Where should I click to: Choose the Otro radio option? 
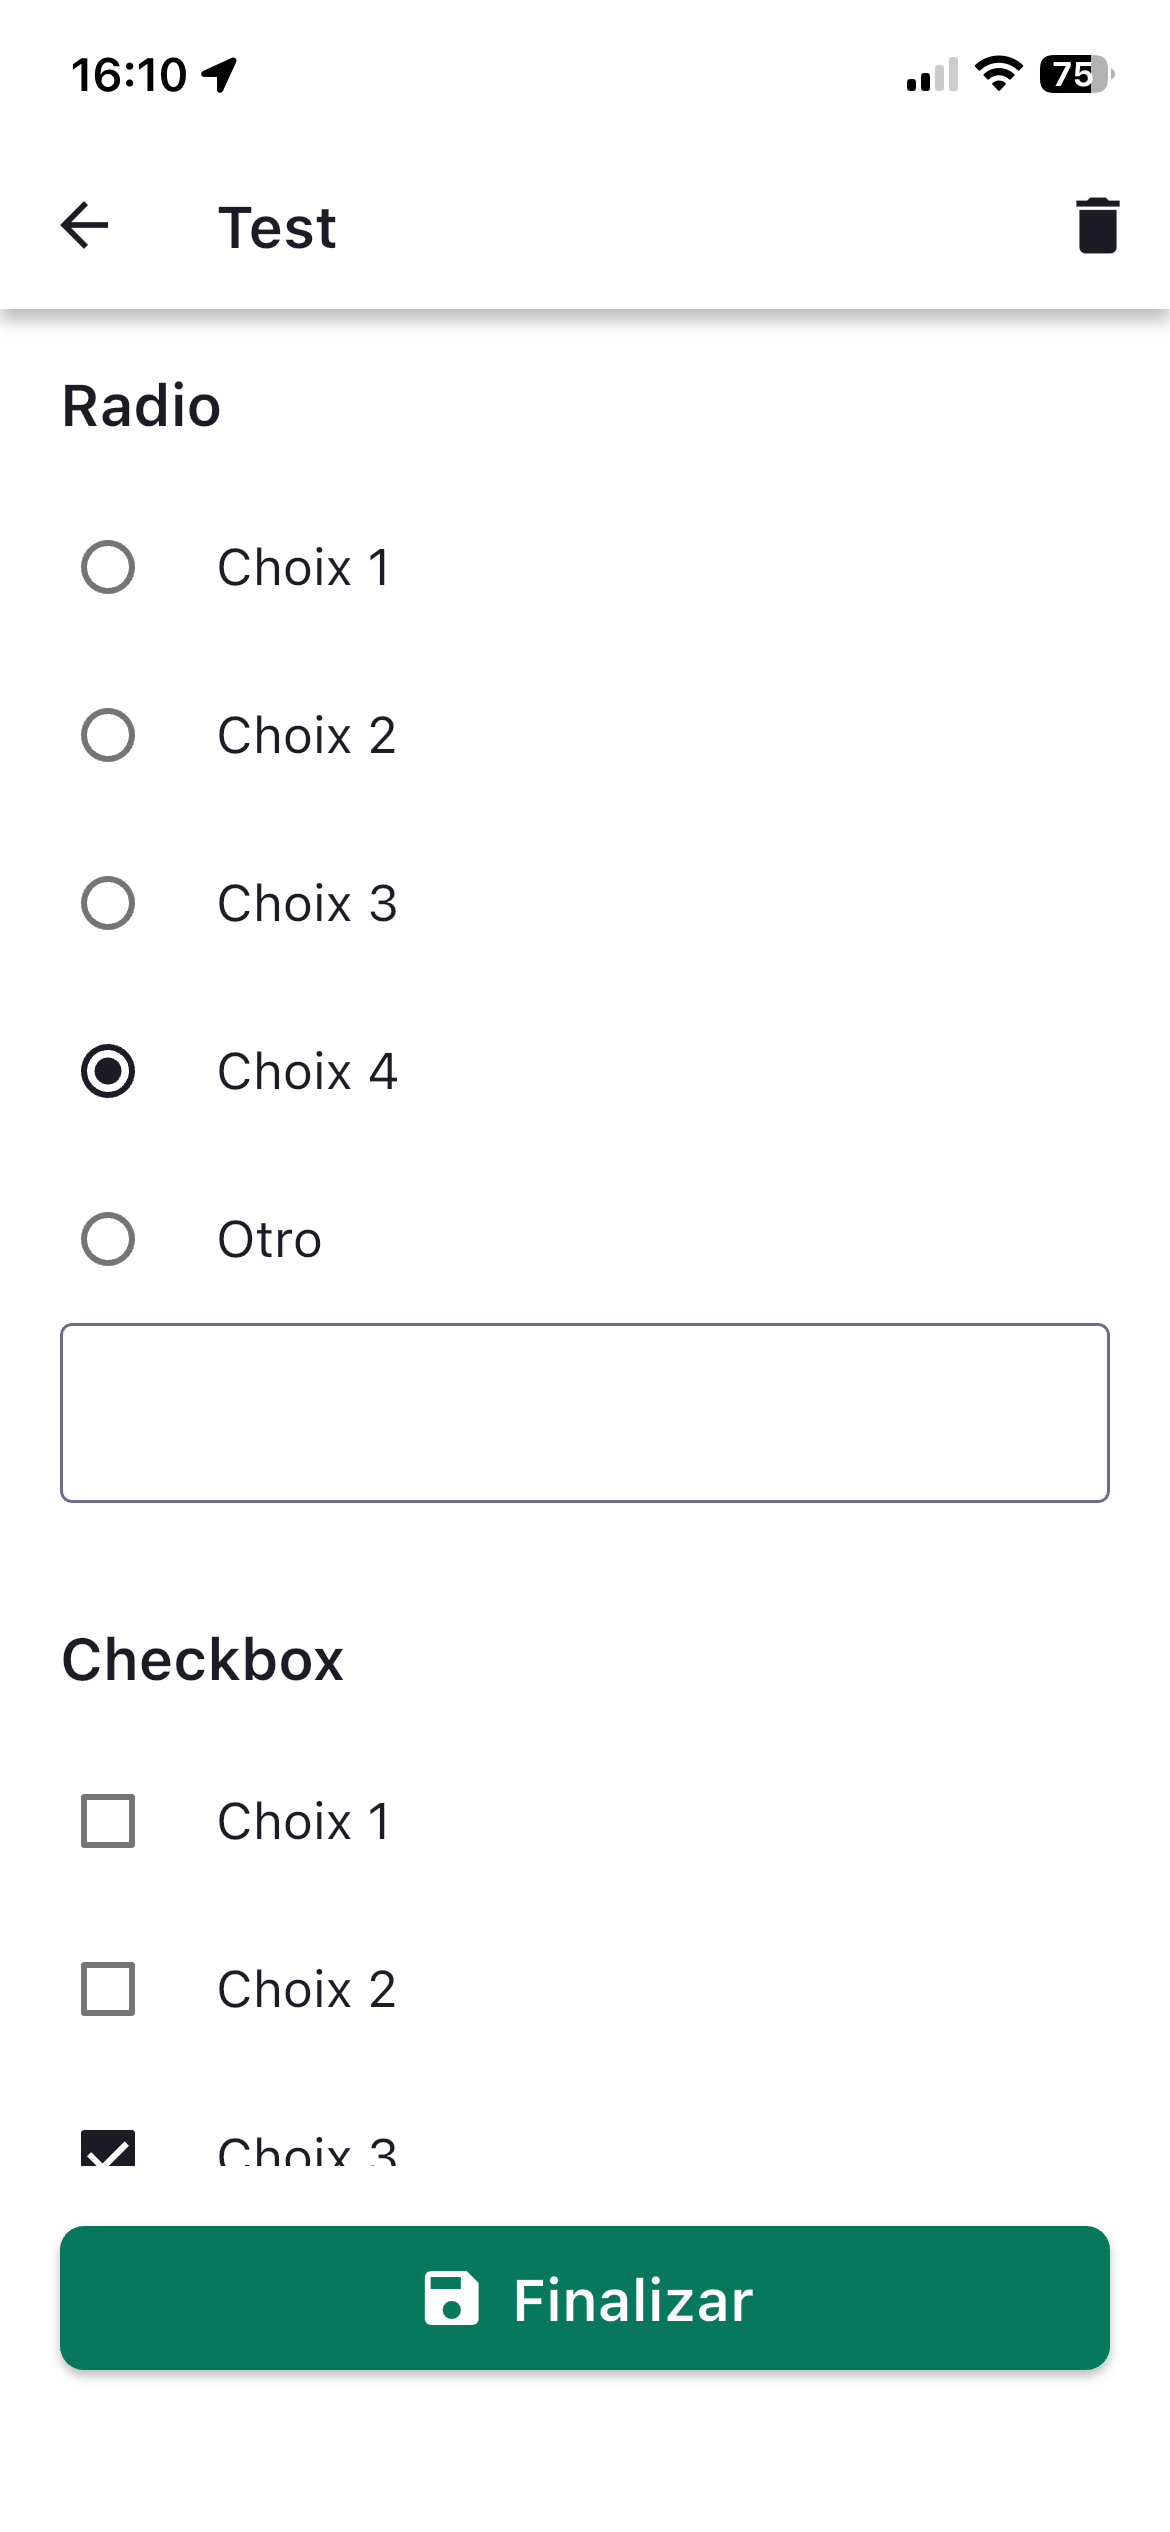point(108,1240)
